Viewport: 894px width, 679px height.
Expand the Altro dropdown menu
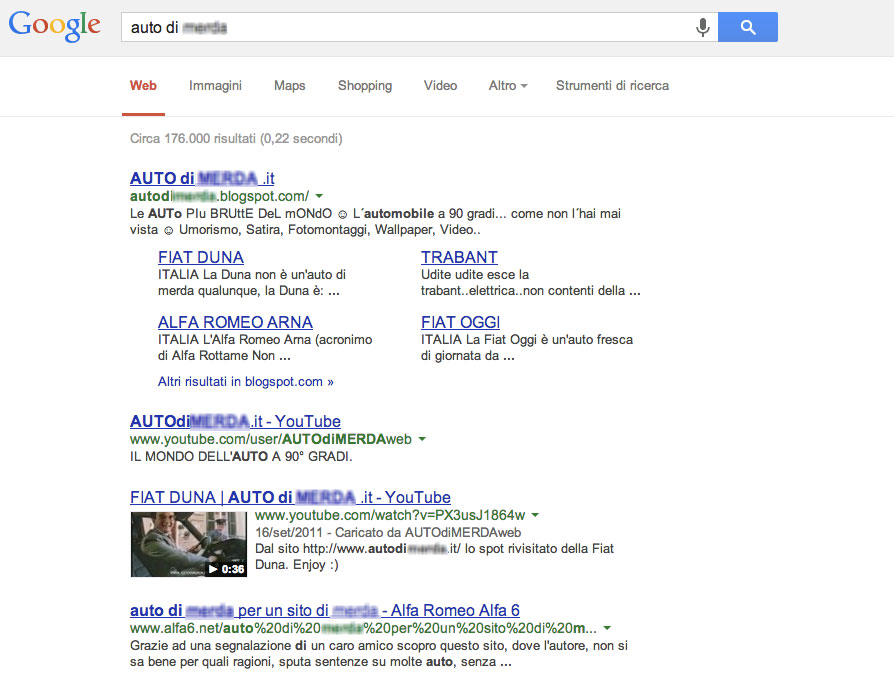pyautogui.click(x=507, y=86)
